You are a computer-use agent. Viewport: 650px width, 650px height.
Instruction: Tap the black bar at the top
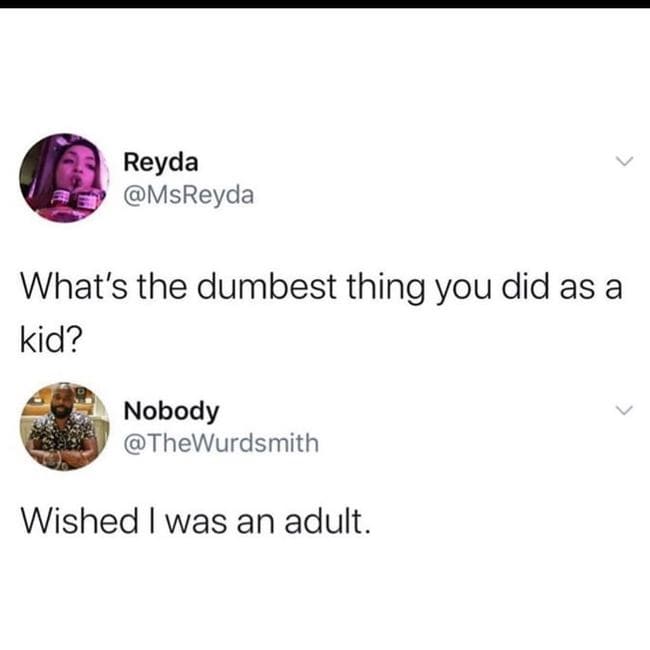point(325,4)
